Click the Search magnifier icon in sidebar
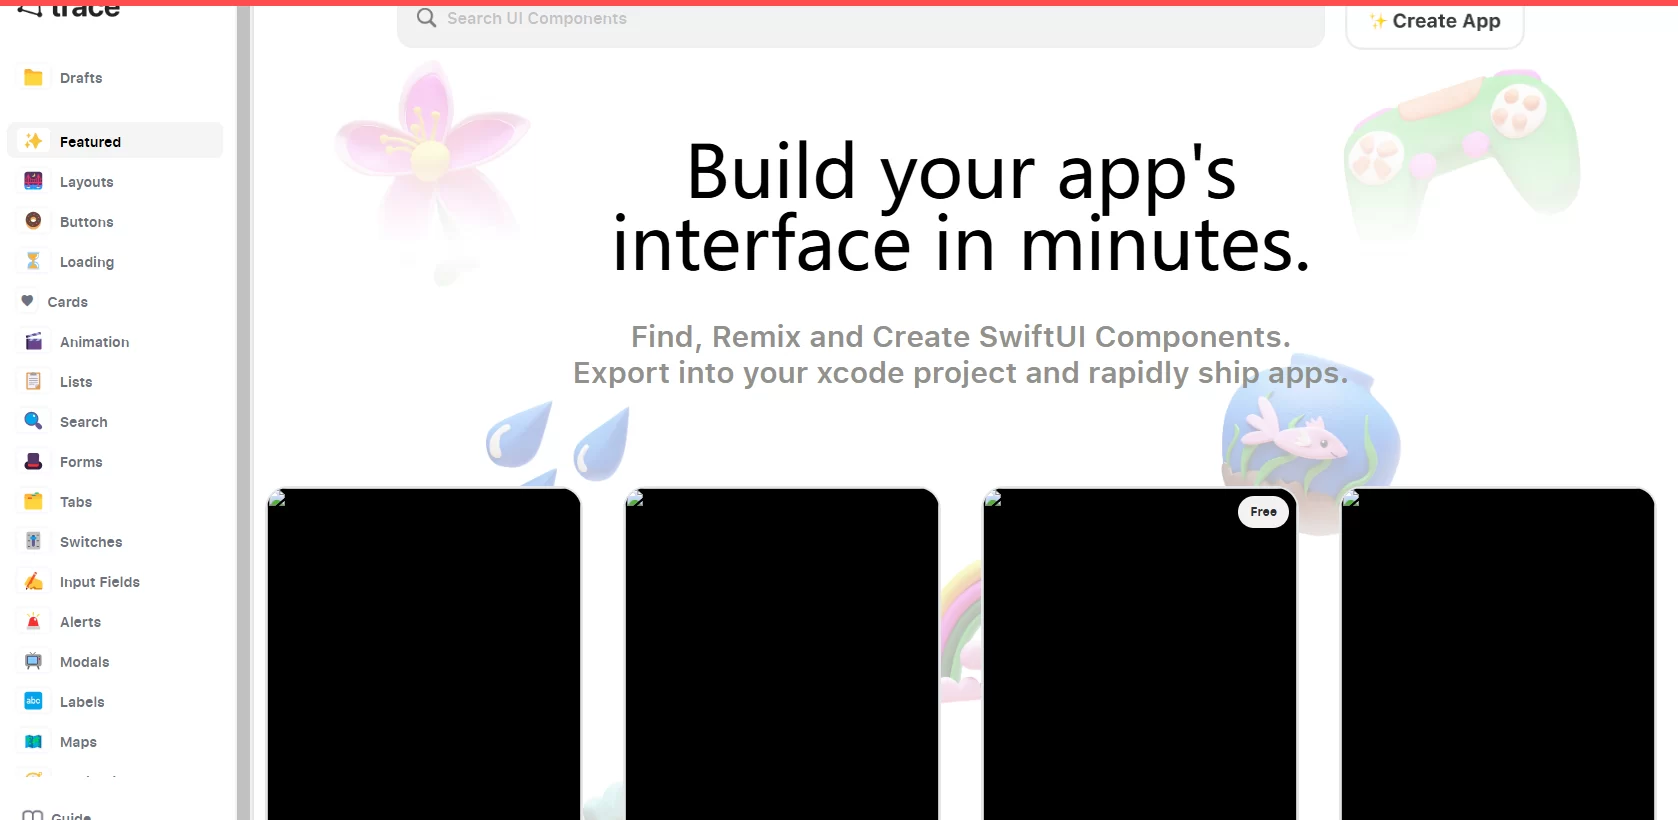The image size is (1678, 820). coord(33,421)
